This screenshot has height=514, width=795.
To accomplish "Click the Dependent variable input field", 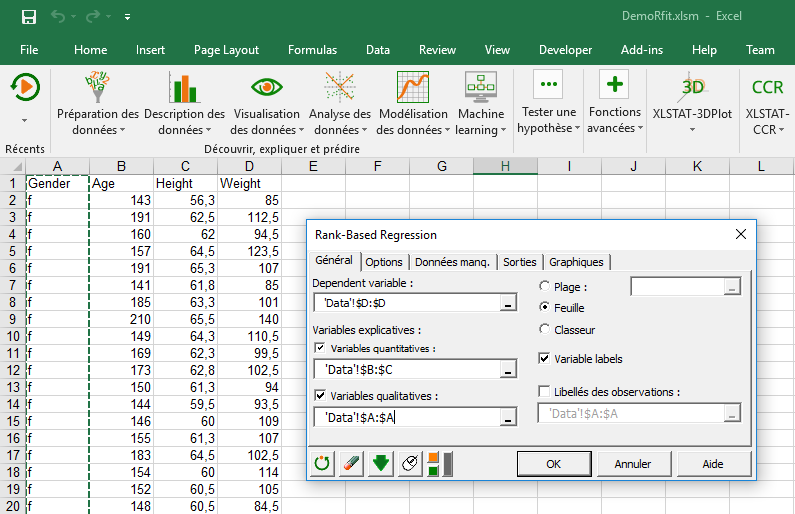I will coord(406,303).
